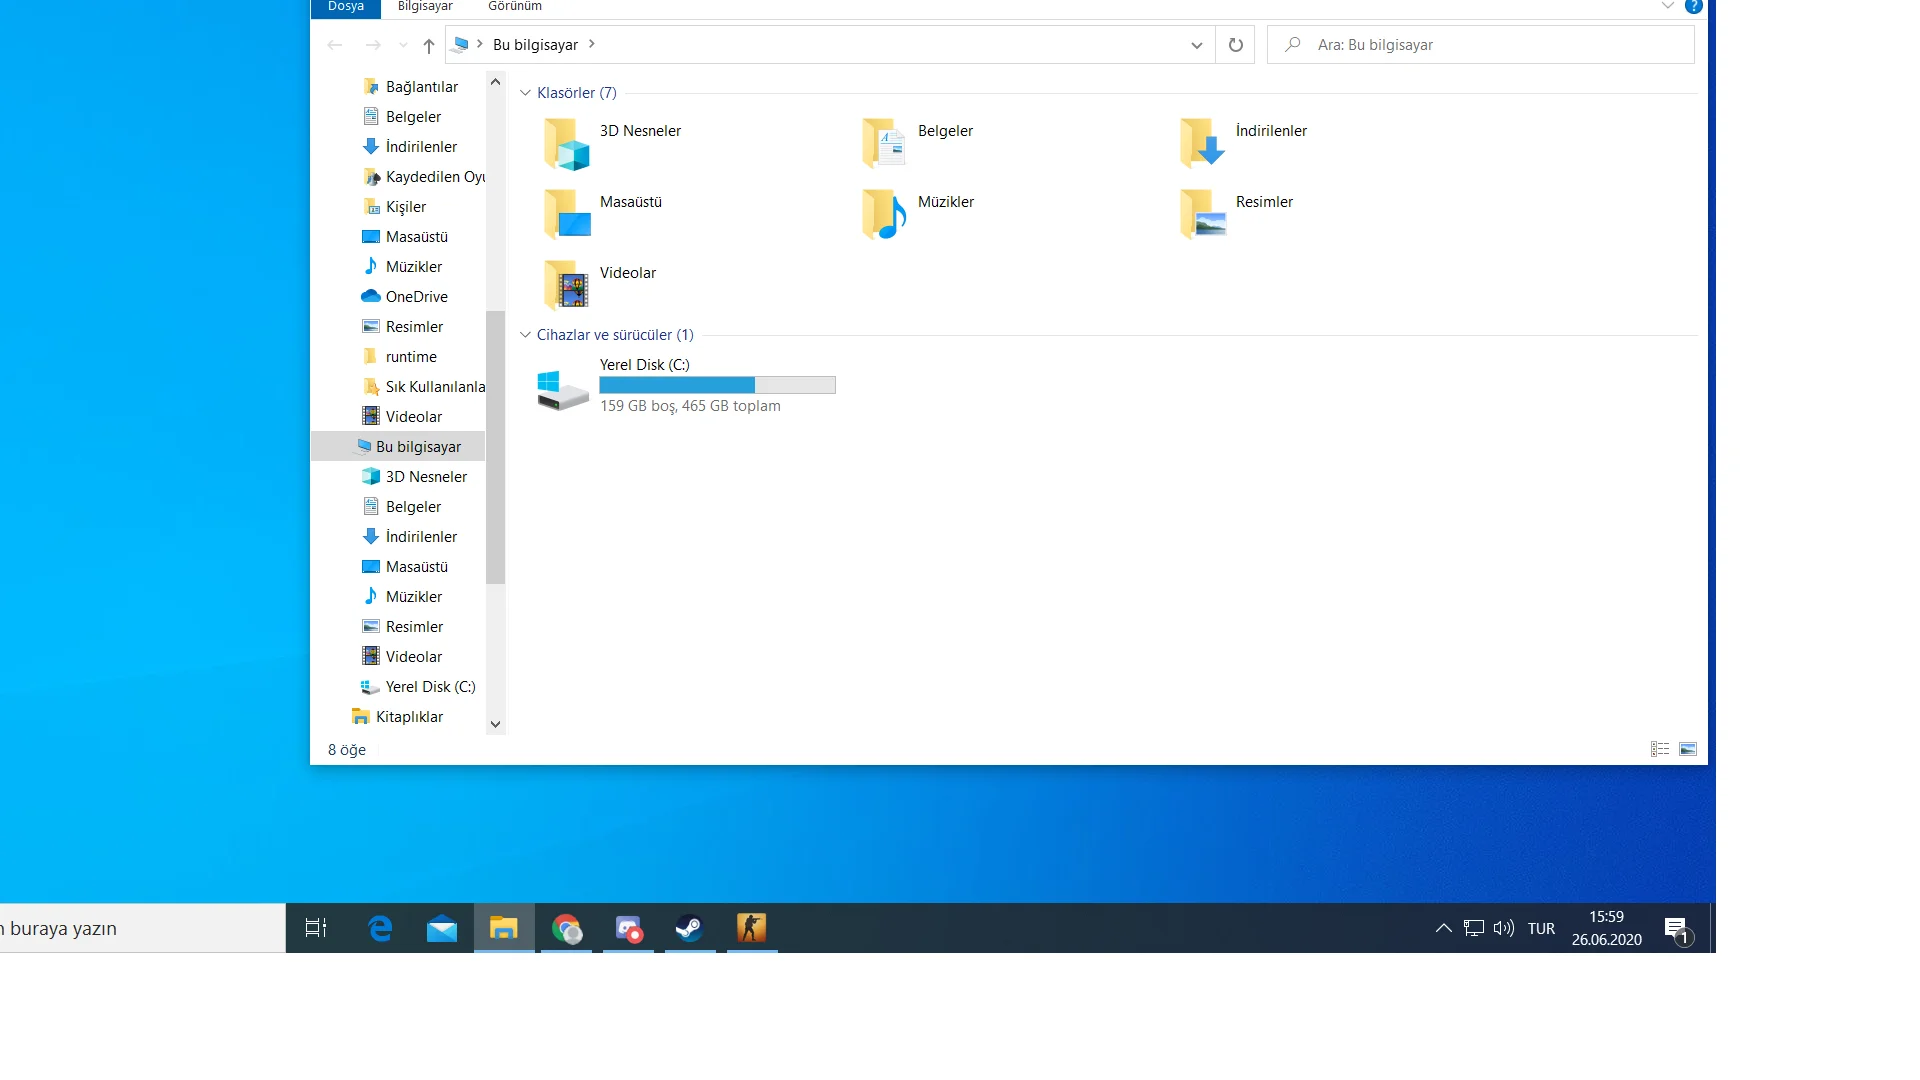
Task: Open Google Chrome from the taskbar
Action: point(566,929)
